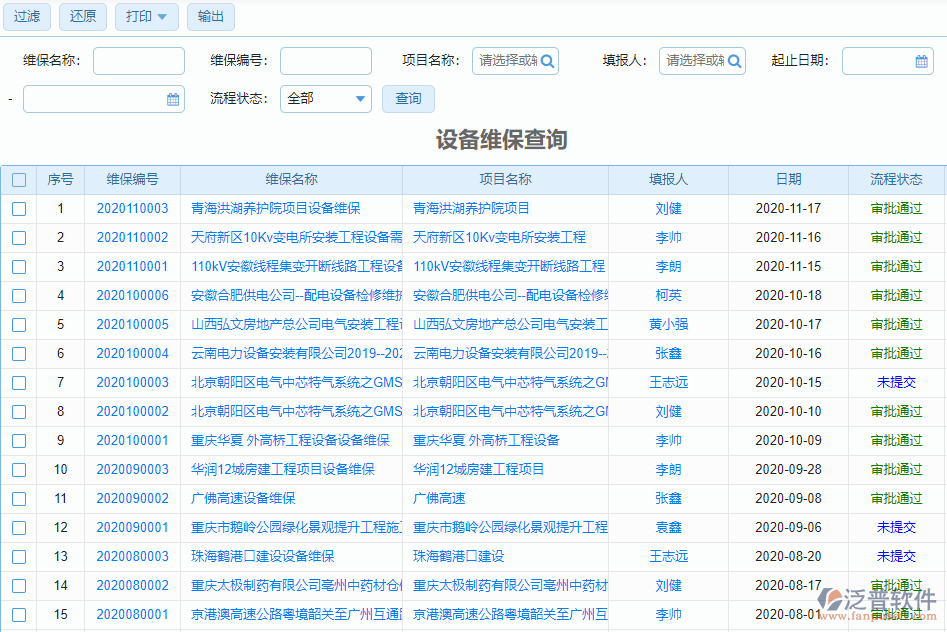Check the select-all checkbox in table header
The image size is (947, 632).
coord(19,179)
